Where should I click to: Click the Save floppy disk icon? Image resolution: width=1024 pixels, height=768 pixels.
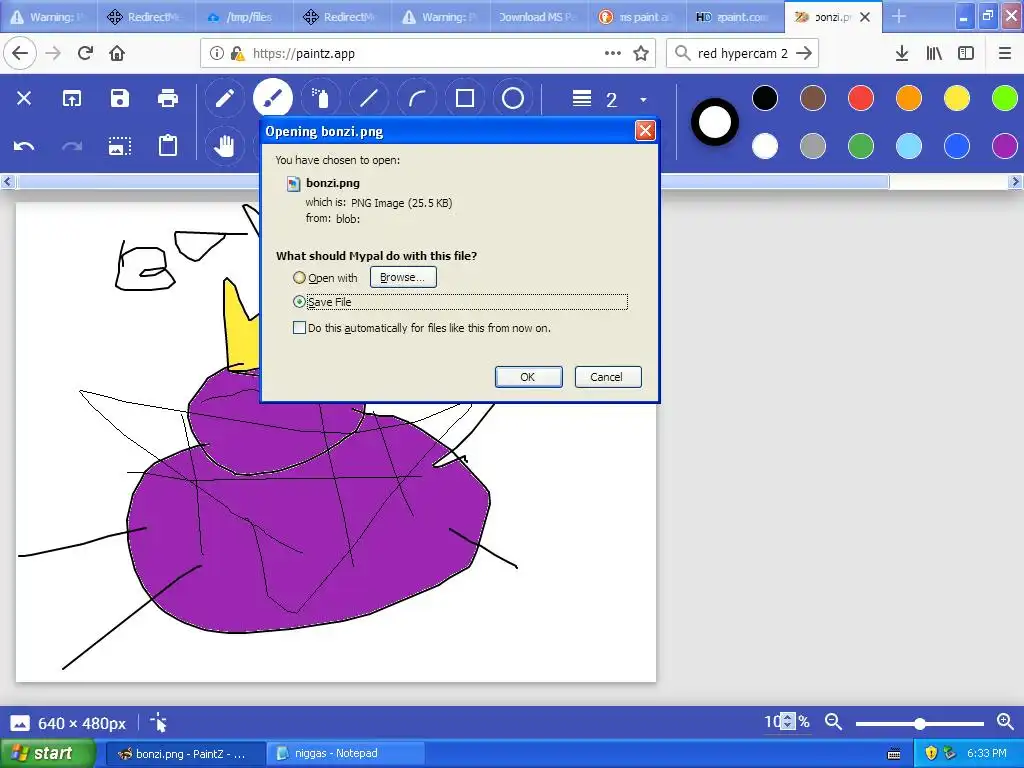point(120,99)
